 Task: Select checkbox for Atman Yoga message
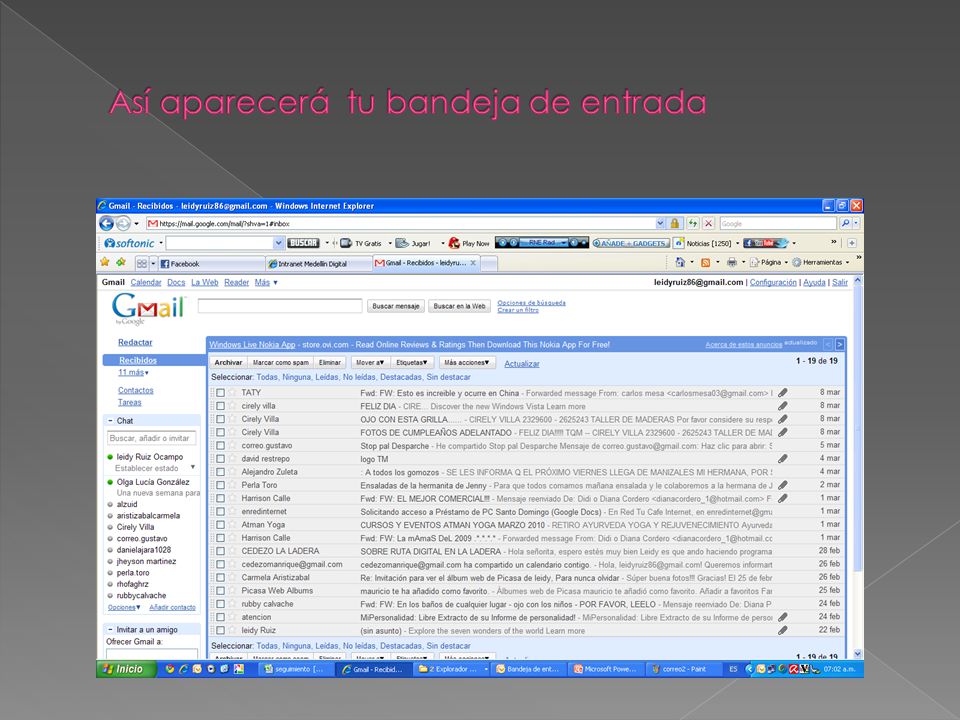click(x=220, y=525)
